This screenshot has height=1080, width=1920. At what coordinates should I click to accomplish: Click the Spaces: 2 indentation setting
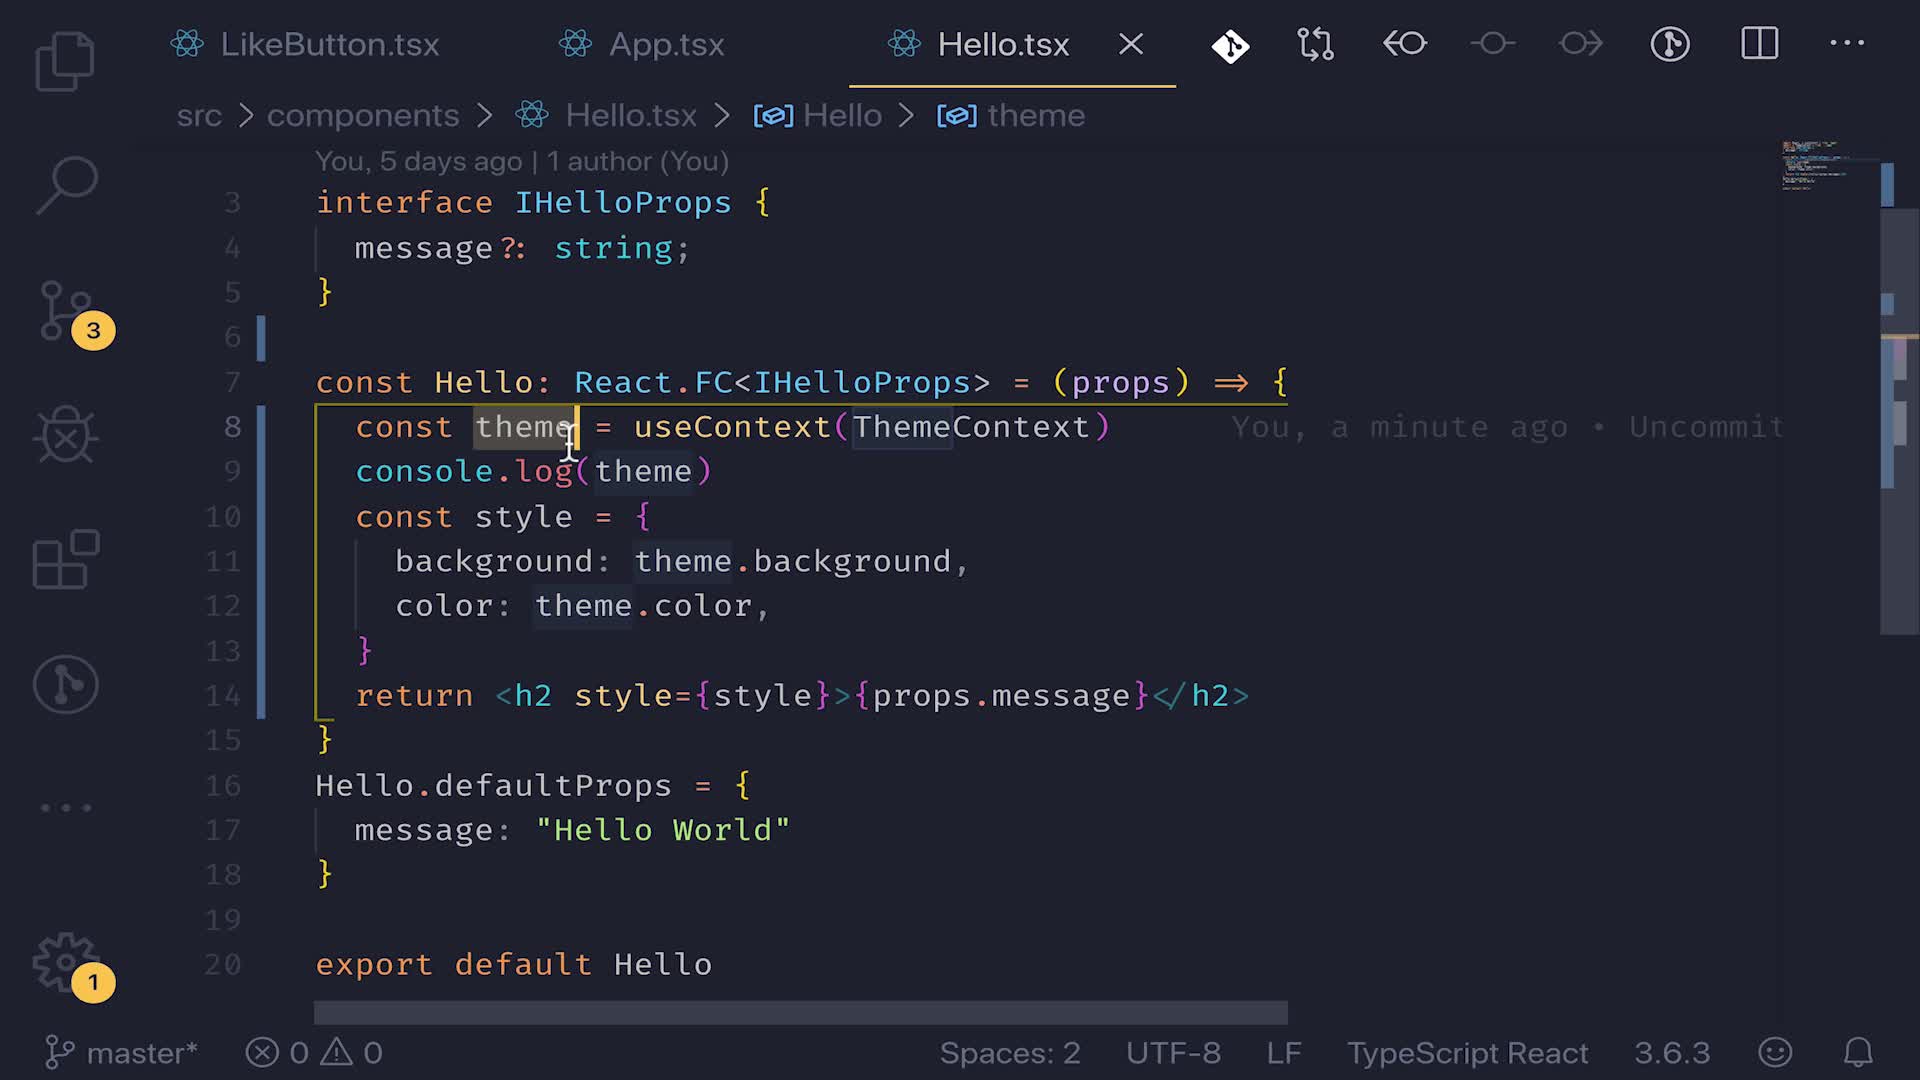(x=1010, y=1053)
